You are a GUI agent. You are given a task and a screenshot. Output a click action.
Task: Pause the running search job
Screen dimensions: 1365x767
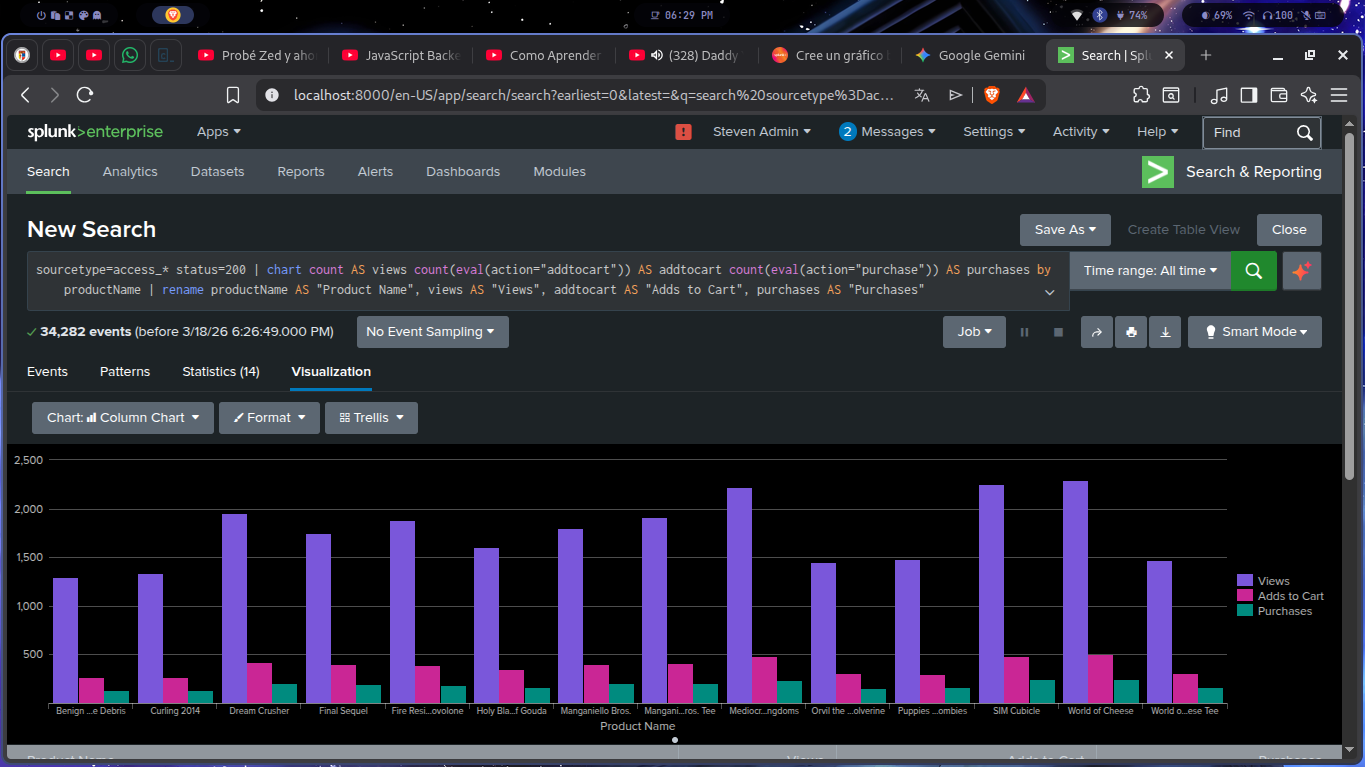(x=1024, y=332)
